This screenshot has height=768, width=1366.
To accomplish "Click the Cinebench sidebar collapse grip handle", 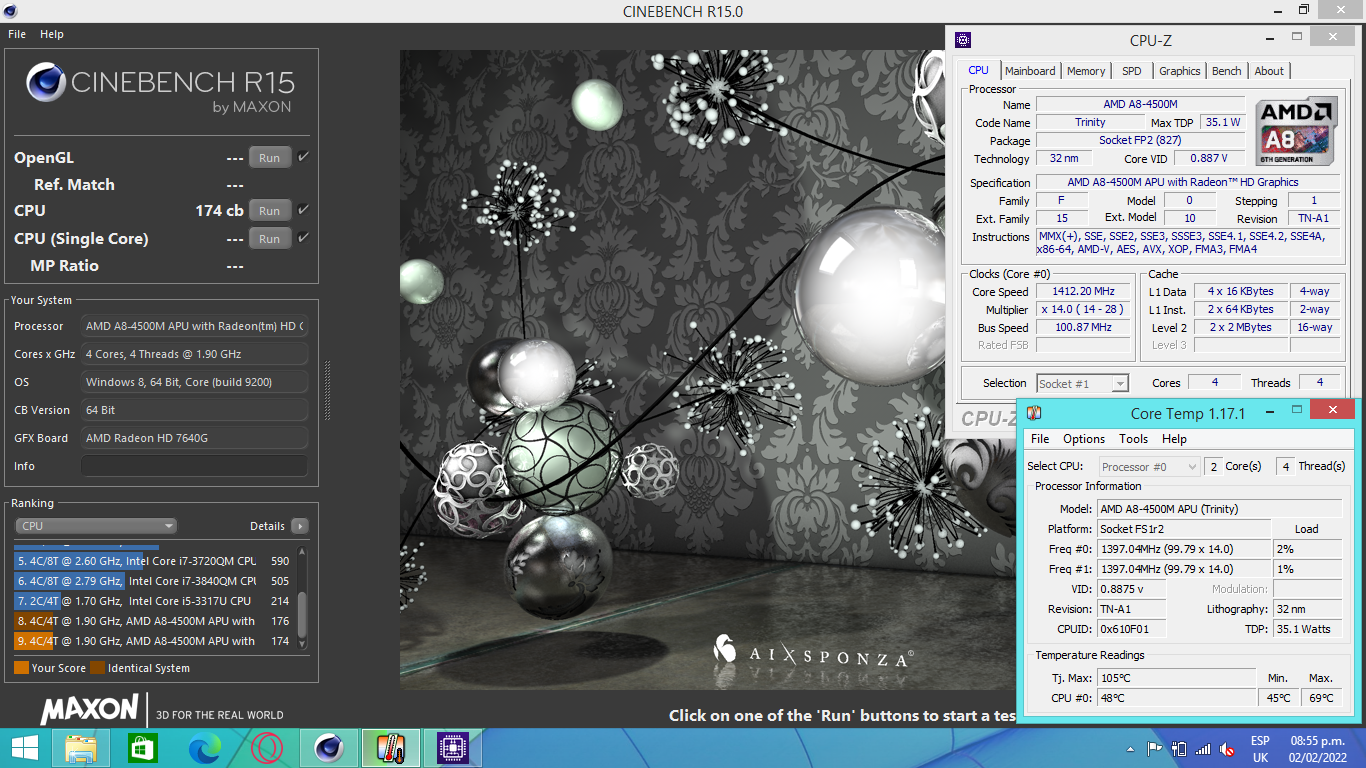I will pyautogui.click(x=327, y=391).
